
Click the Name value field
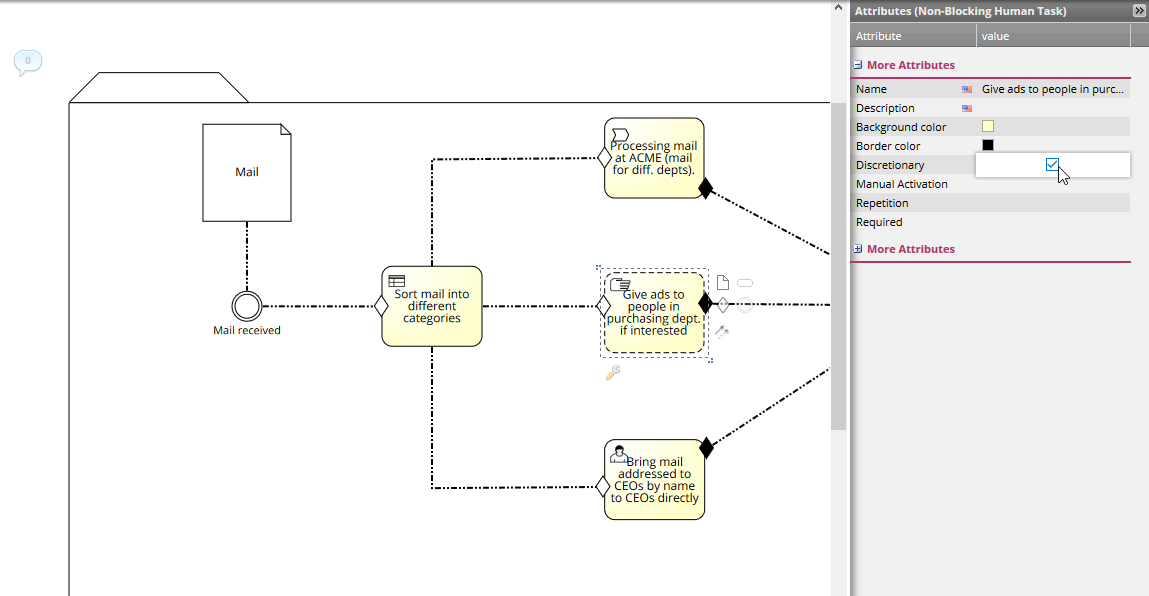coord(1053,89)
